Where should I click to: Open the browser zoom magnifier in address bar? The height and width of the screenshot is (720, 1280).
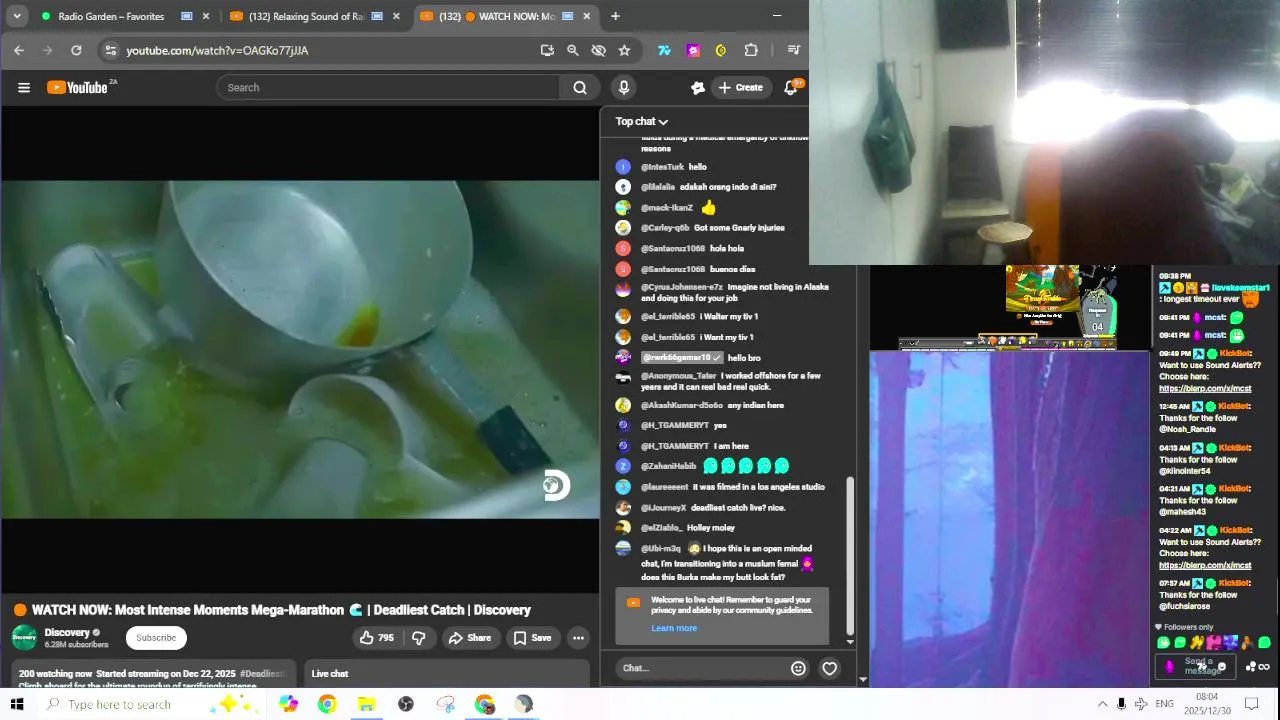tap(573, 50)
